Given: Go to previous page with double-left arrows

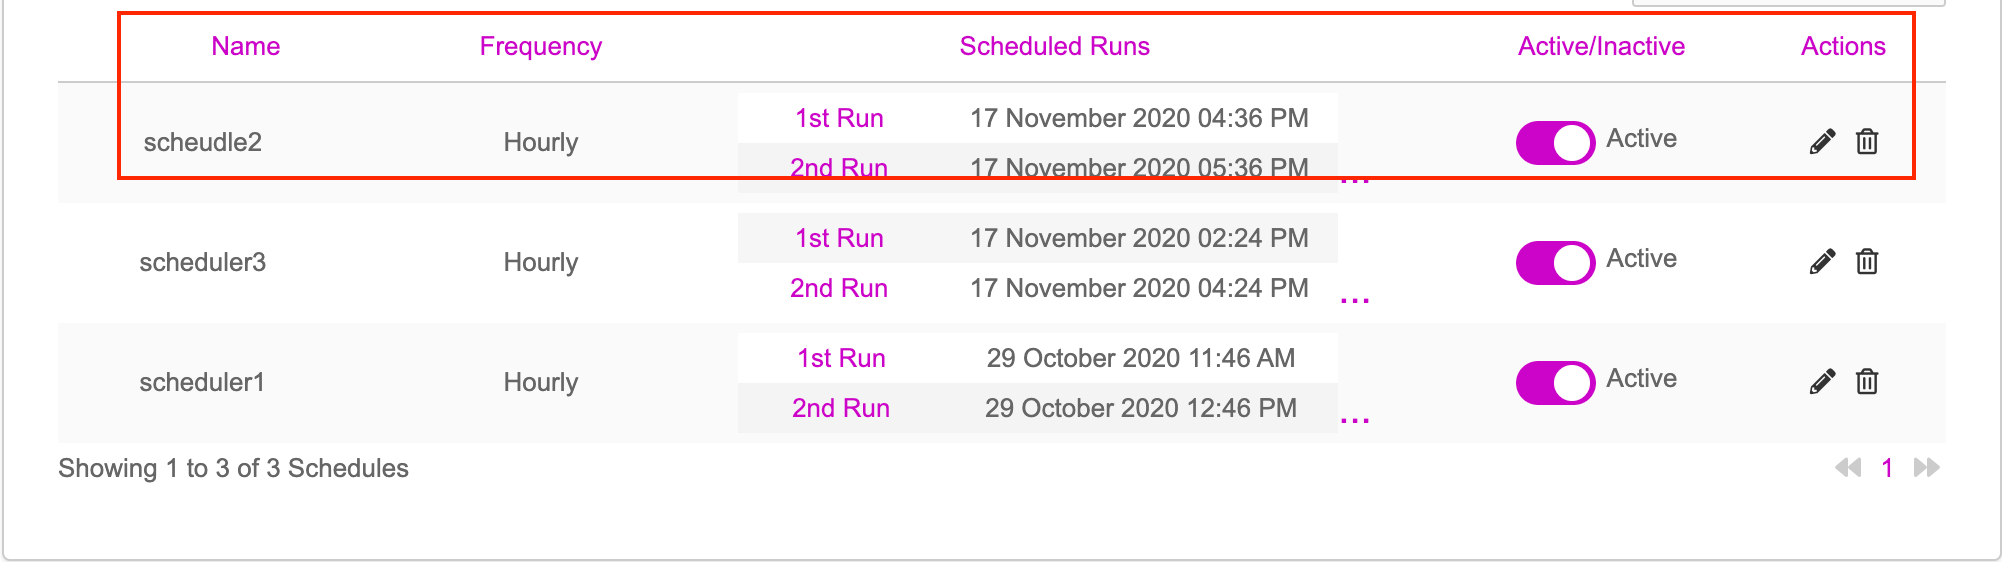Looking at the screenshot, I should pos(1848,468).
